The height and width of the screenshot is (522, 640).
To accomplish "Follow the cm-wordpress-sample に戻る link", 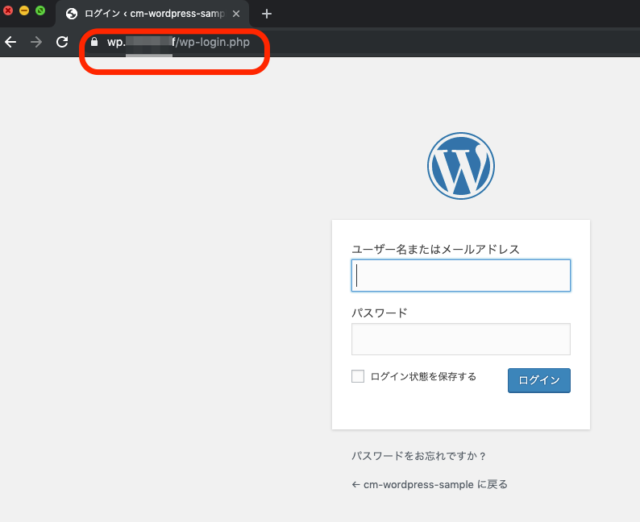I will click(x=429, y=484).
